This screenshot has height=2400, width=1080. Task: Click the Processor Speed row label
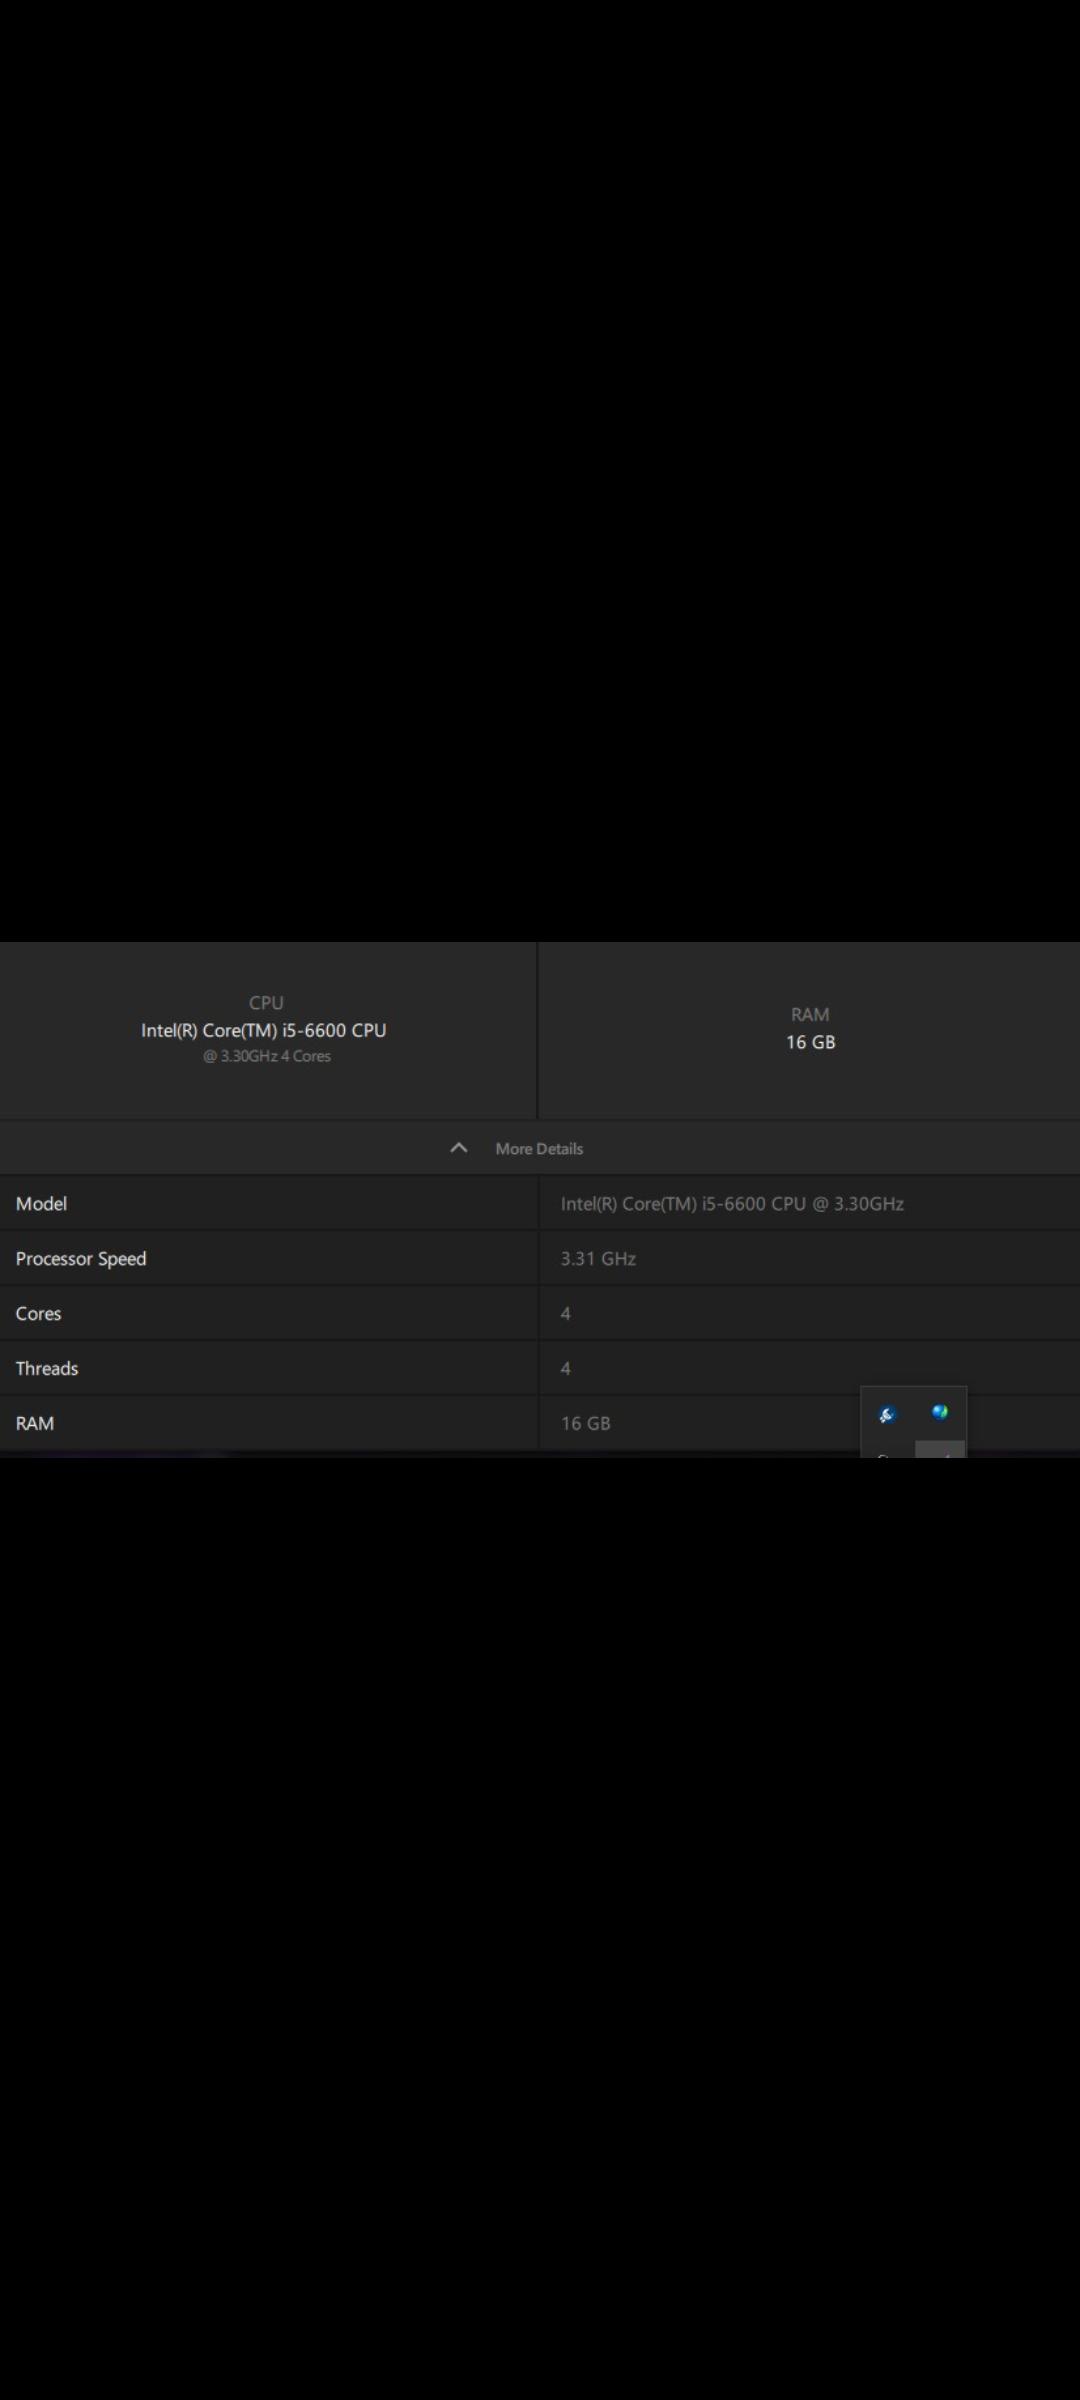(81, 1258)
